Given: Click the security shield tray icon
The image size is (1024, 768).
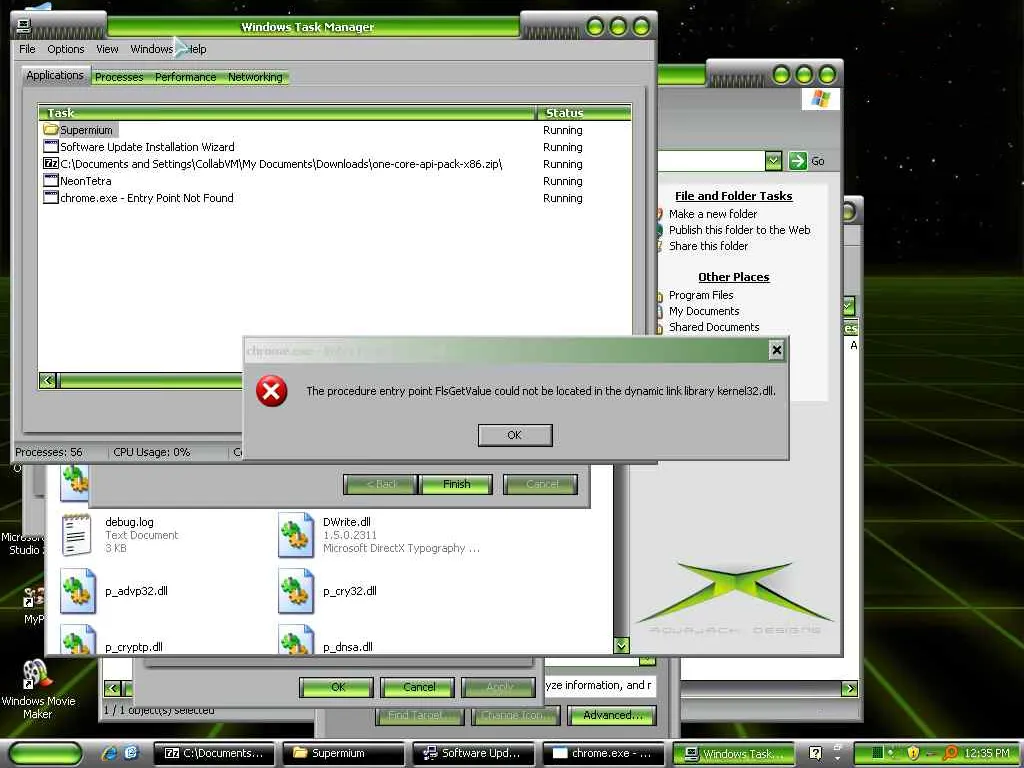Looking at the screenshot, I should [913, 753].
